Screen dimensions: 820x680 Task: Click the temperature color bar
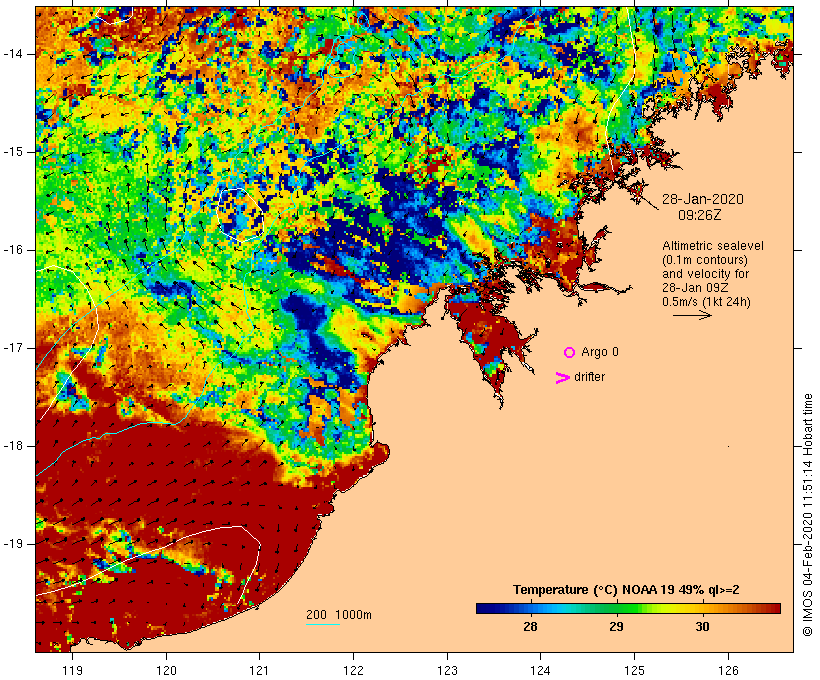[x=628, y=608]
